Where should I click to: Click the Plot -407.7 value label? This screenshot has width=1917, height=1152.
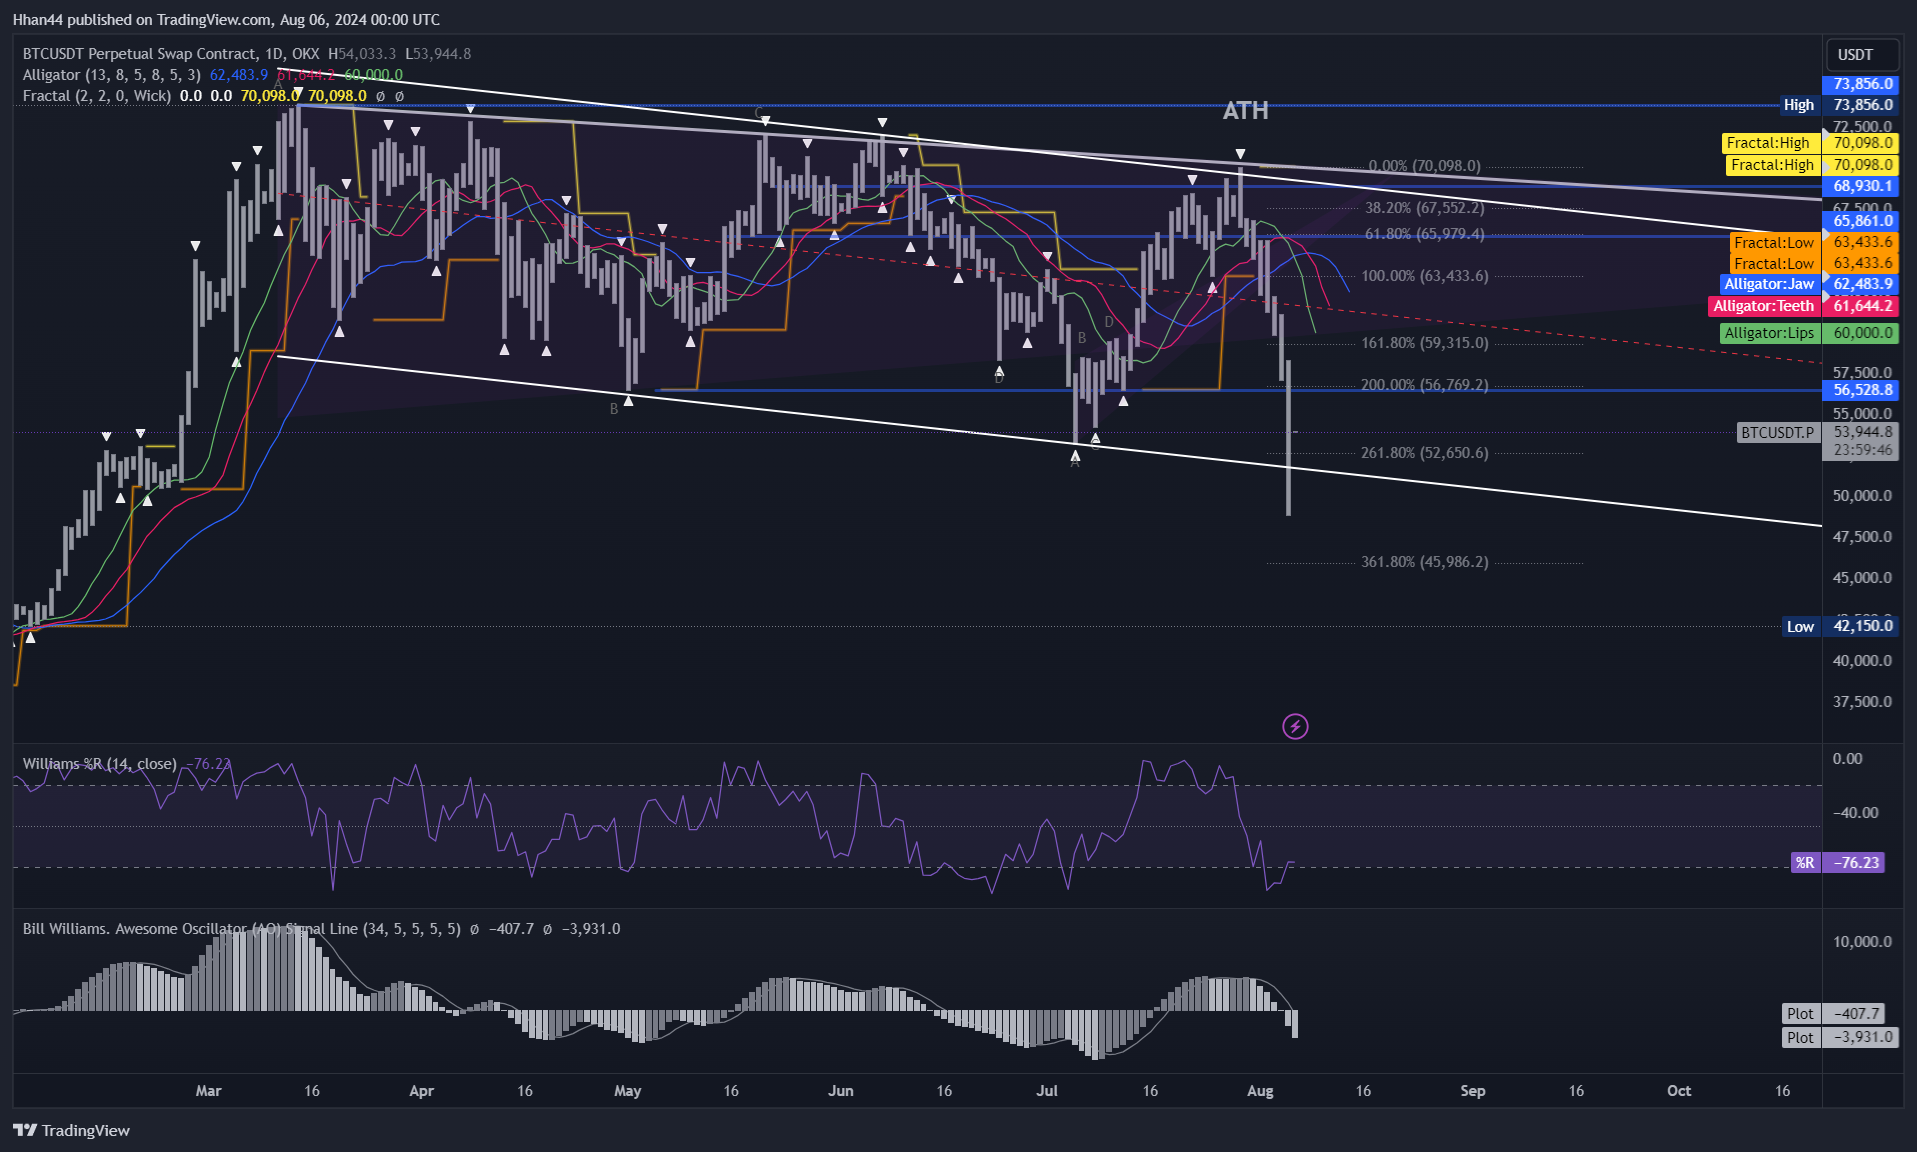click(x=1834, y=1014)
